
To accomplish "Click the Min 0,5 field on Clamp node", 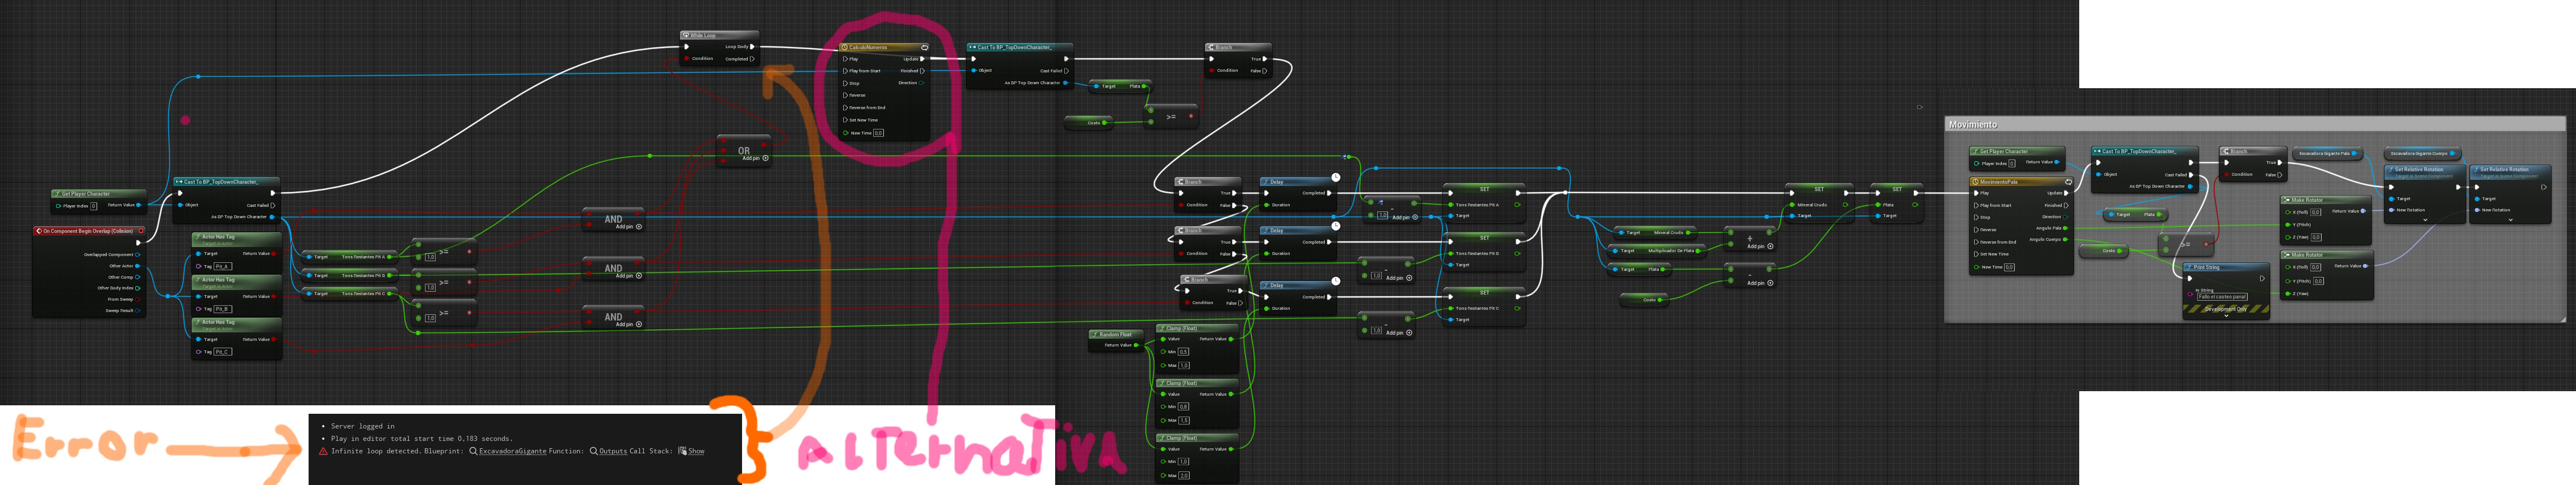I will pyautogui.click(x=1184, y=352).
